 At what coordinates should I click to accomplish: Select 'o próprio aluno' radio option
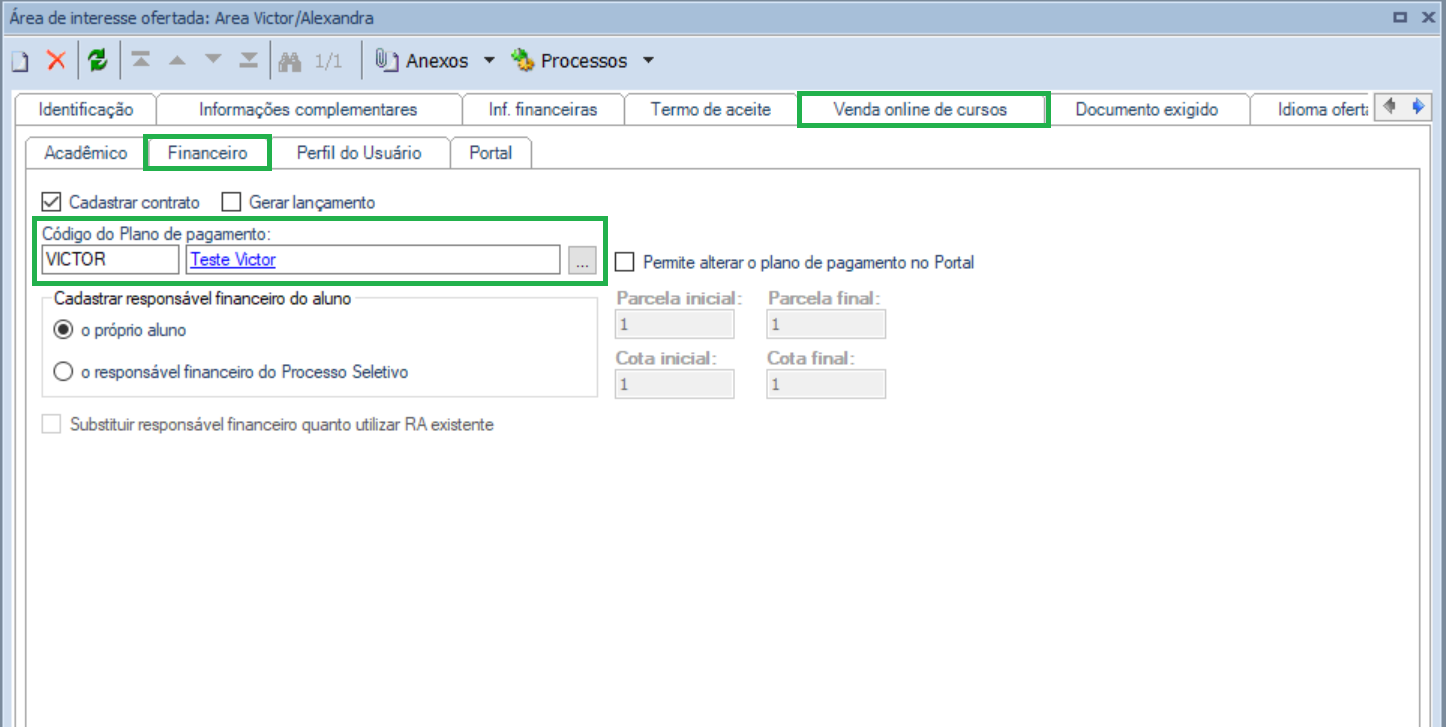click(64, 330)
